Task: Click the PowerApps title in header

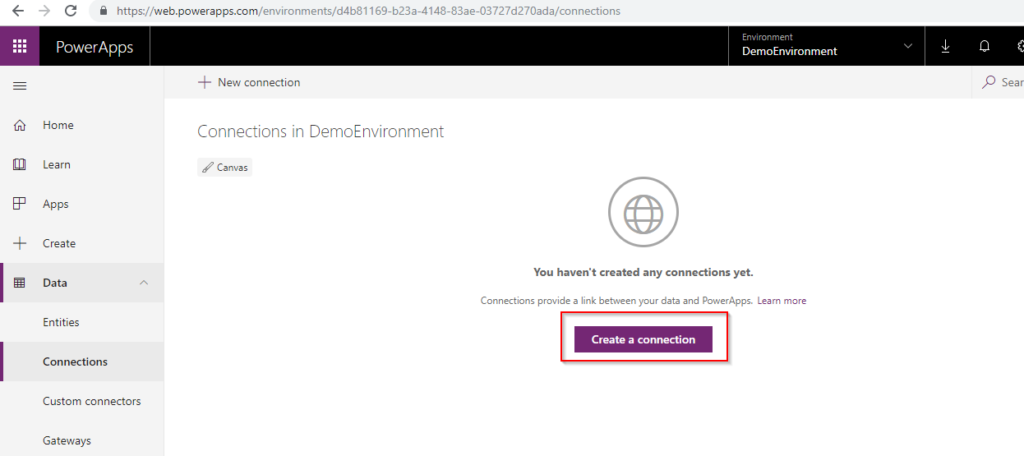Action: [94, 46]
